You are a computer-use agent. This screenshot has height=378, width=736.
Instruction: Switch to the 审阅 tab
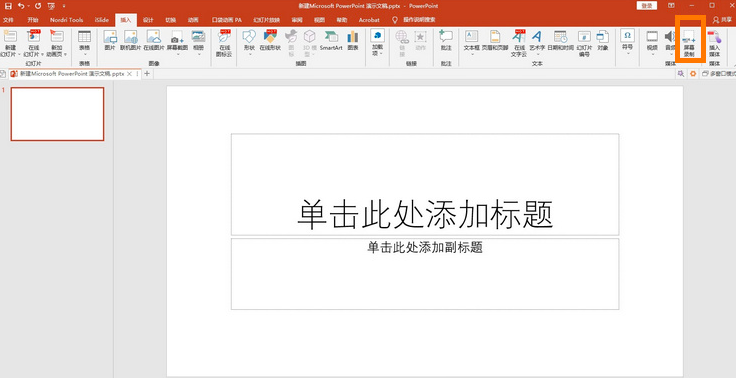(x=297, y=20)
